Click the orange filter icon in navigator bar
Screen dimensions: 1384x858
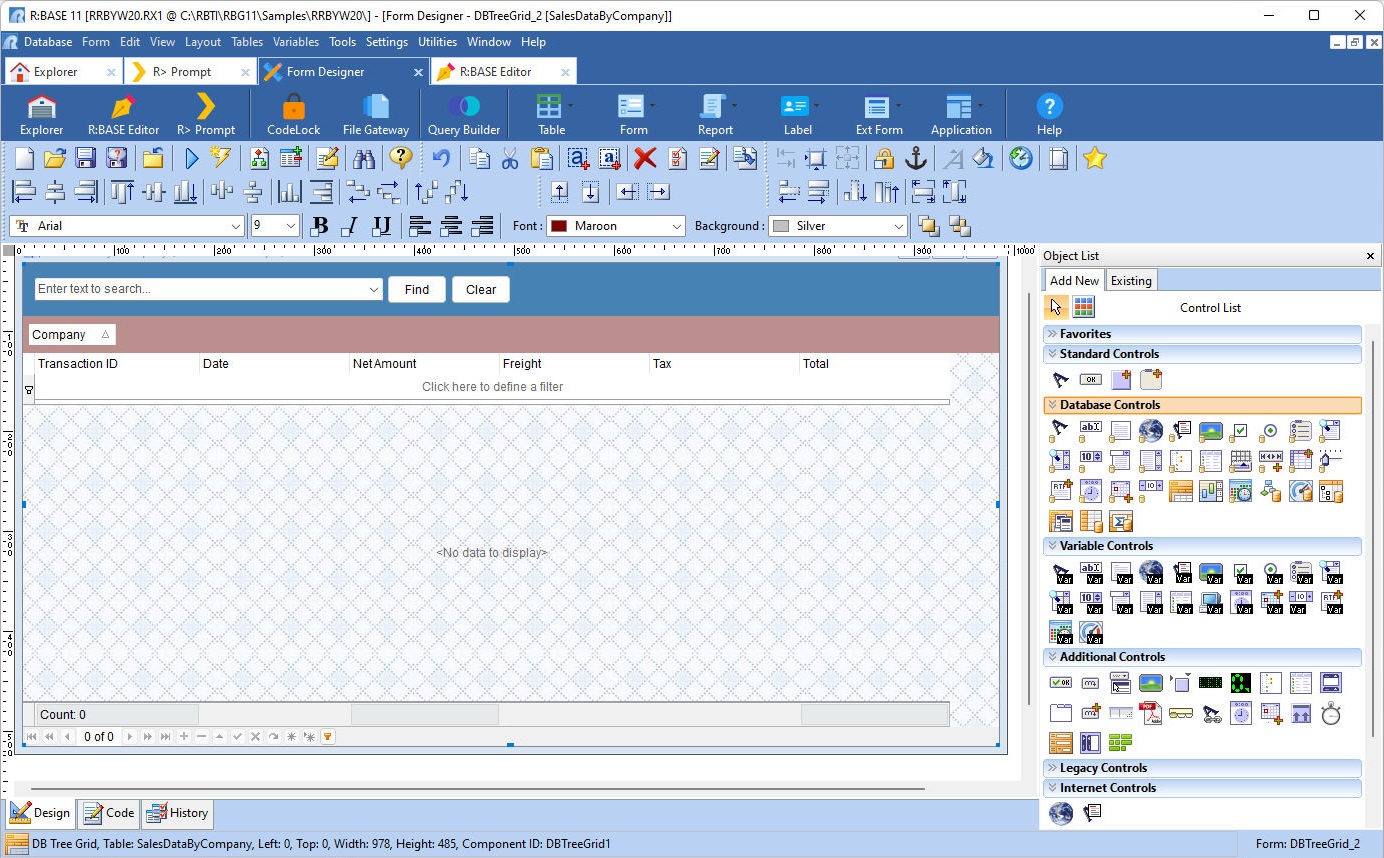pyautogui.click(x=327, y=737)
